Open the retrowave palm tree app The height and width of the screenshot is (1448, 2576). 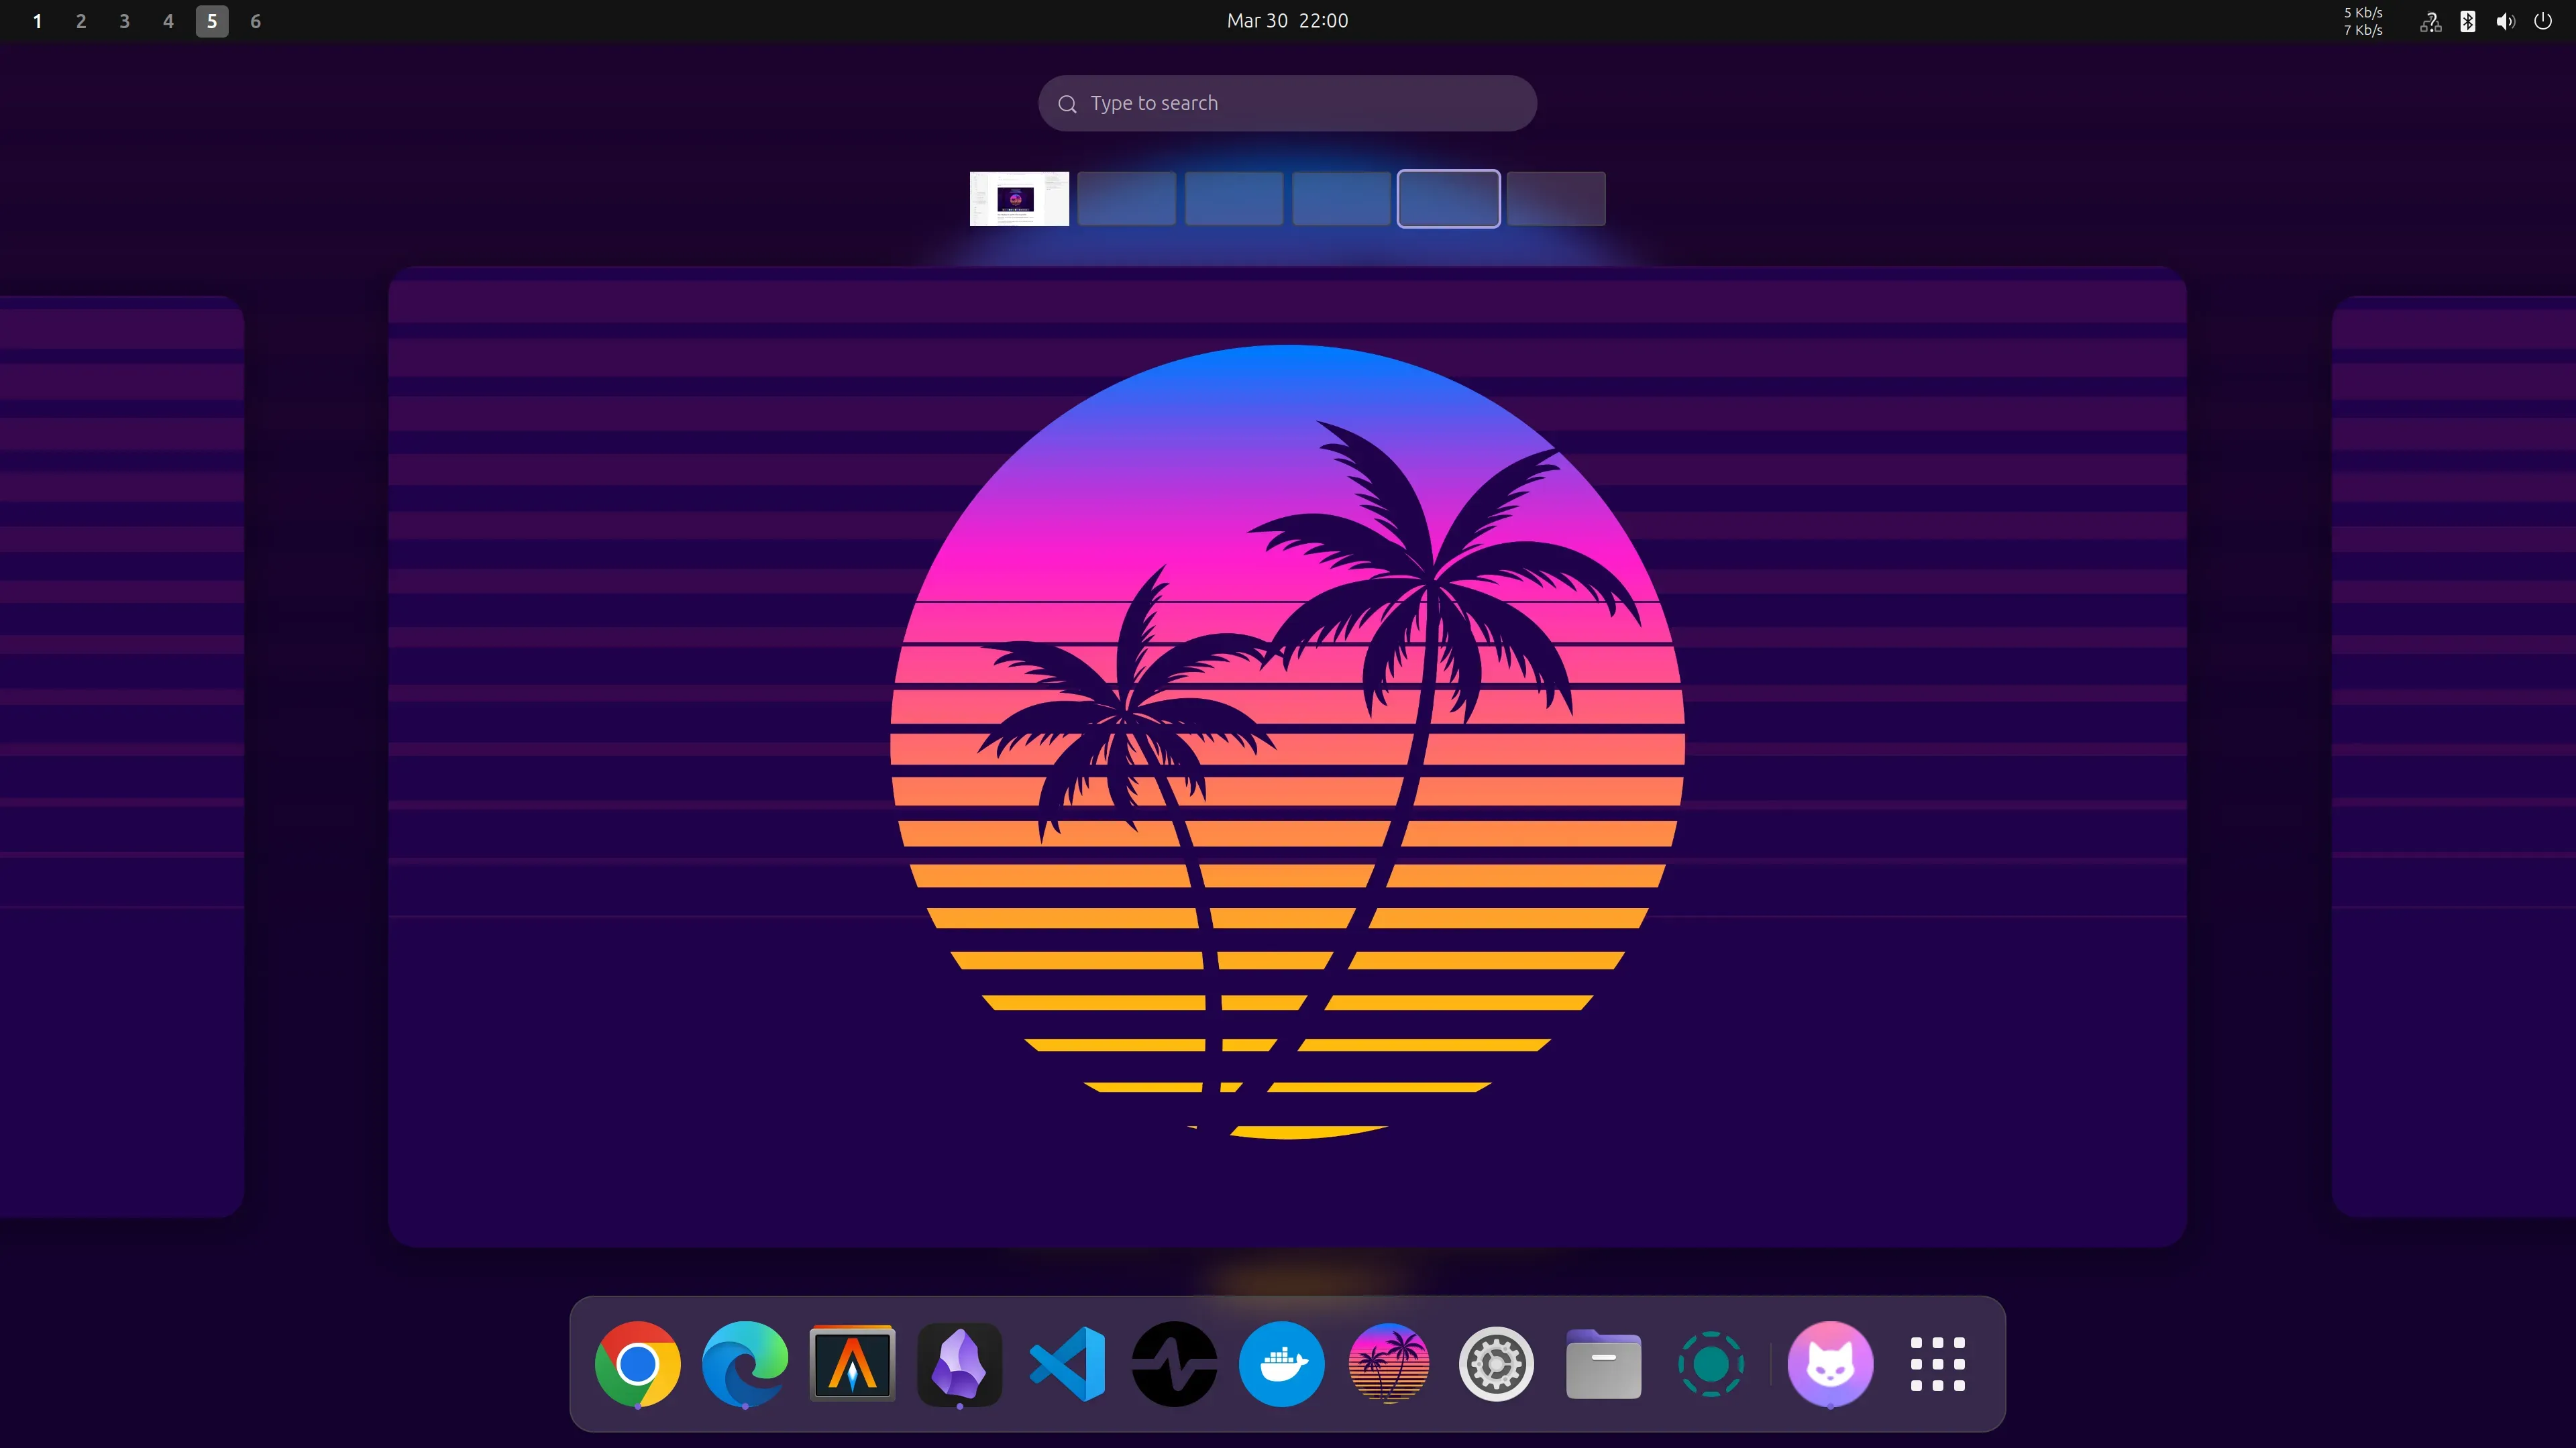pyautogui.click(x=1388, y=1363)
